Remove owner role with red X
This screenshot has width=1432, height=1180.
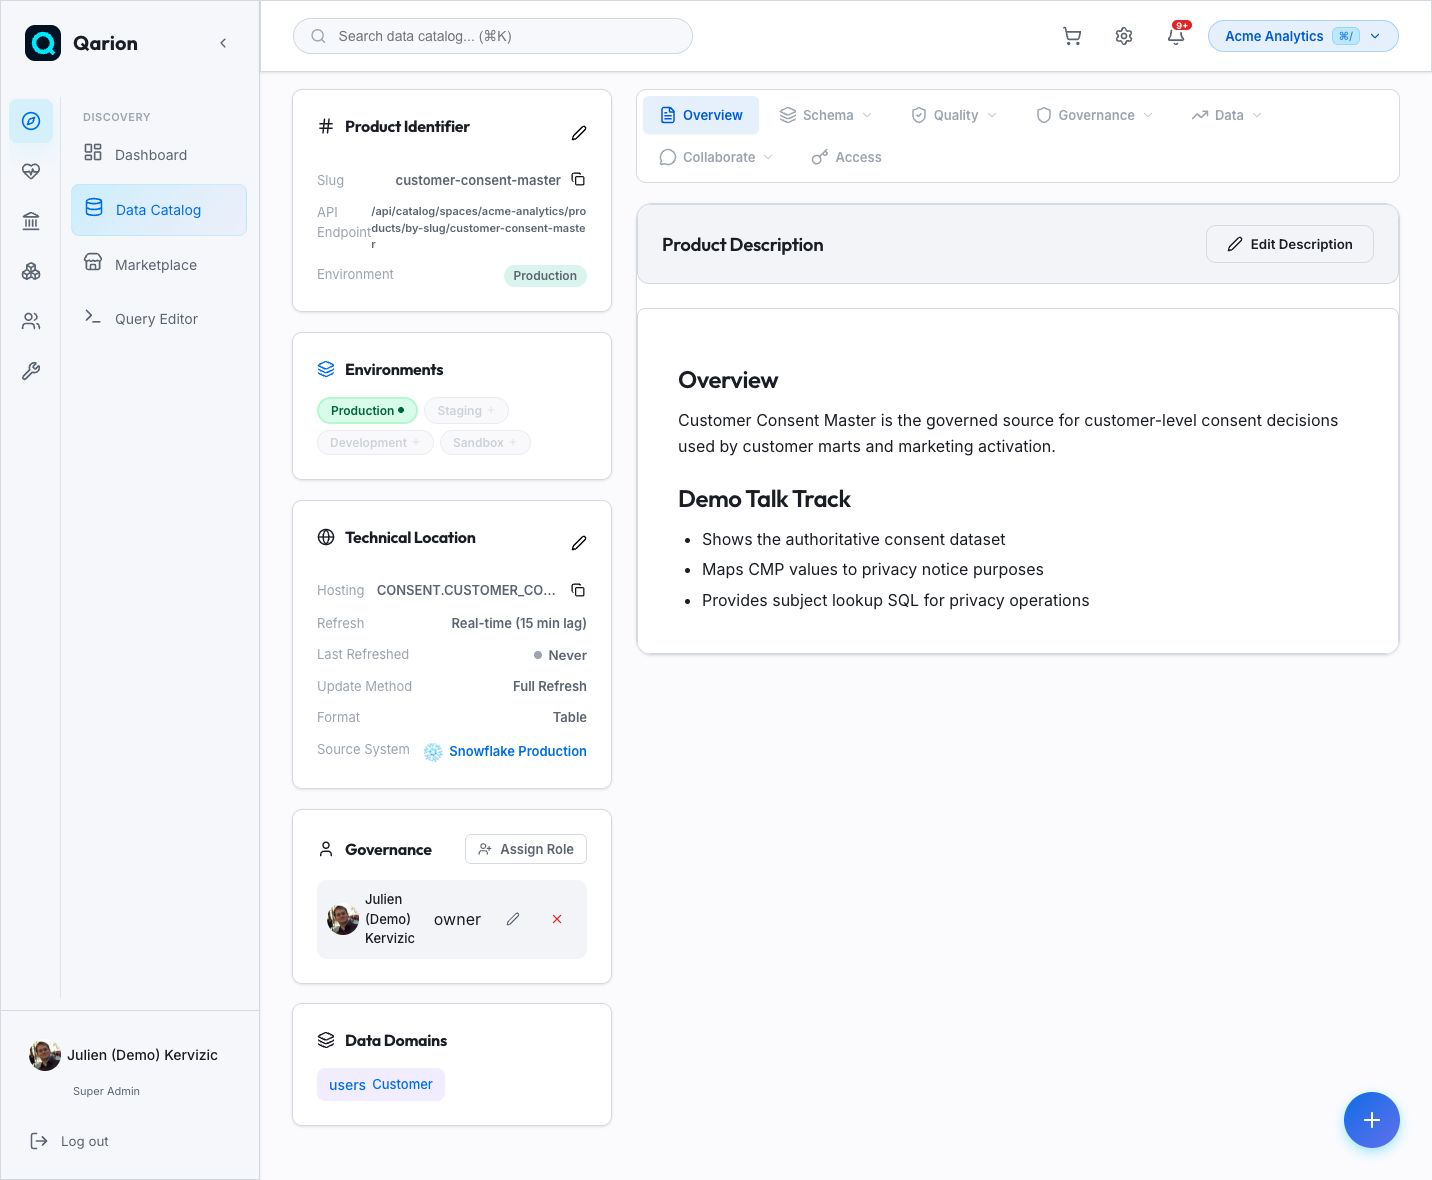(x=557, y=919)
